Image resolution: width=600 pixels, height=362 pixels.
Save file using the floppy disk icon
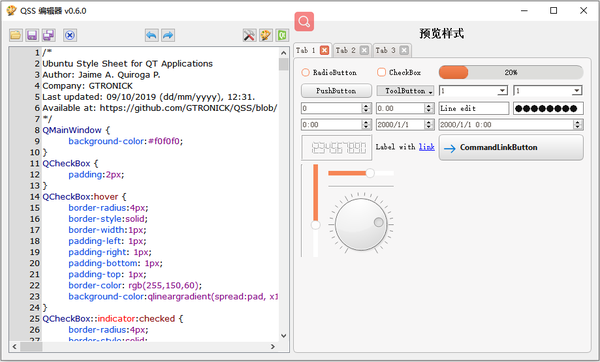point(32,35)
